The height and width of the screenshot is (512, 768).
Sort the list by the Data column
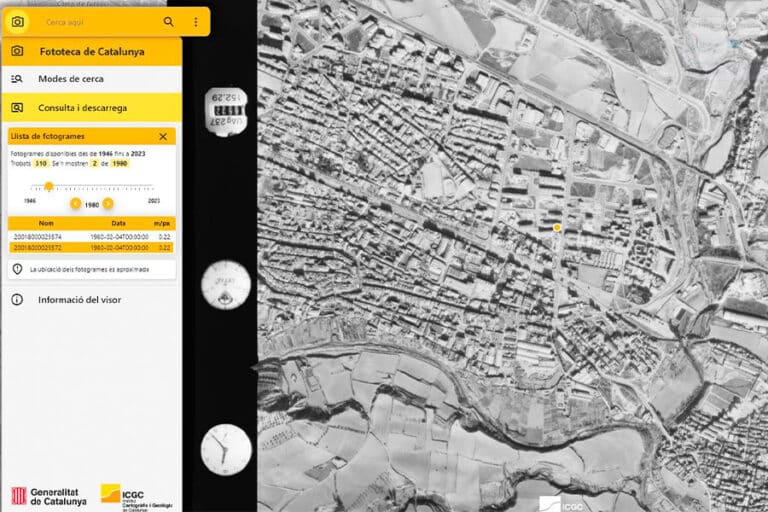(118, 224)
